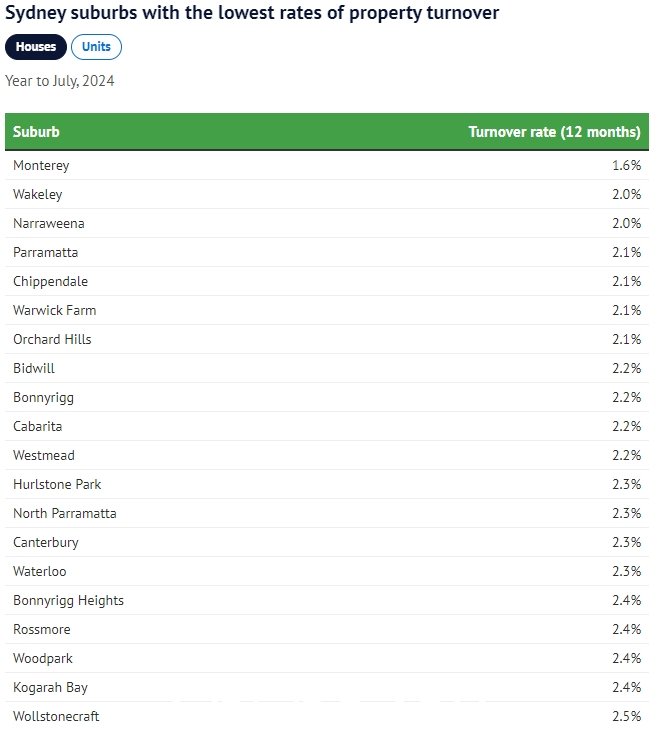Screen dimensions: 657x739
Task: Click the Narraweena row
Action: 327,223
